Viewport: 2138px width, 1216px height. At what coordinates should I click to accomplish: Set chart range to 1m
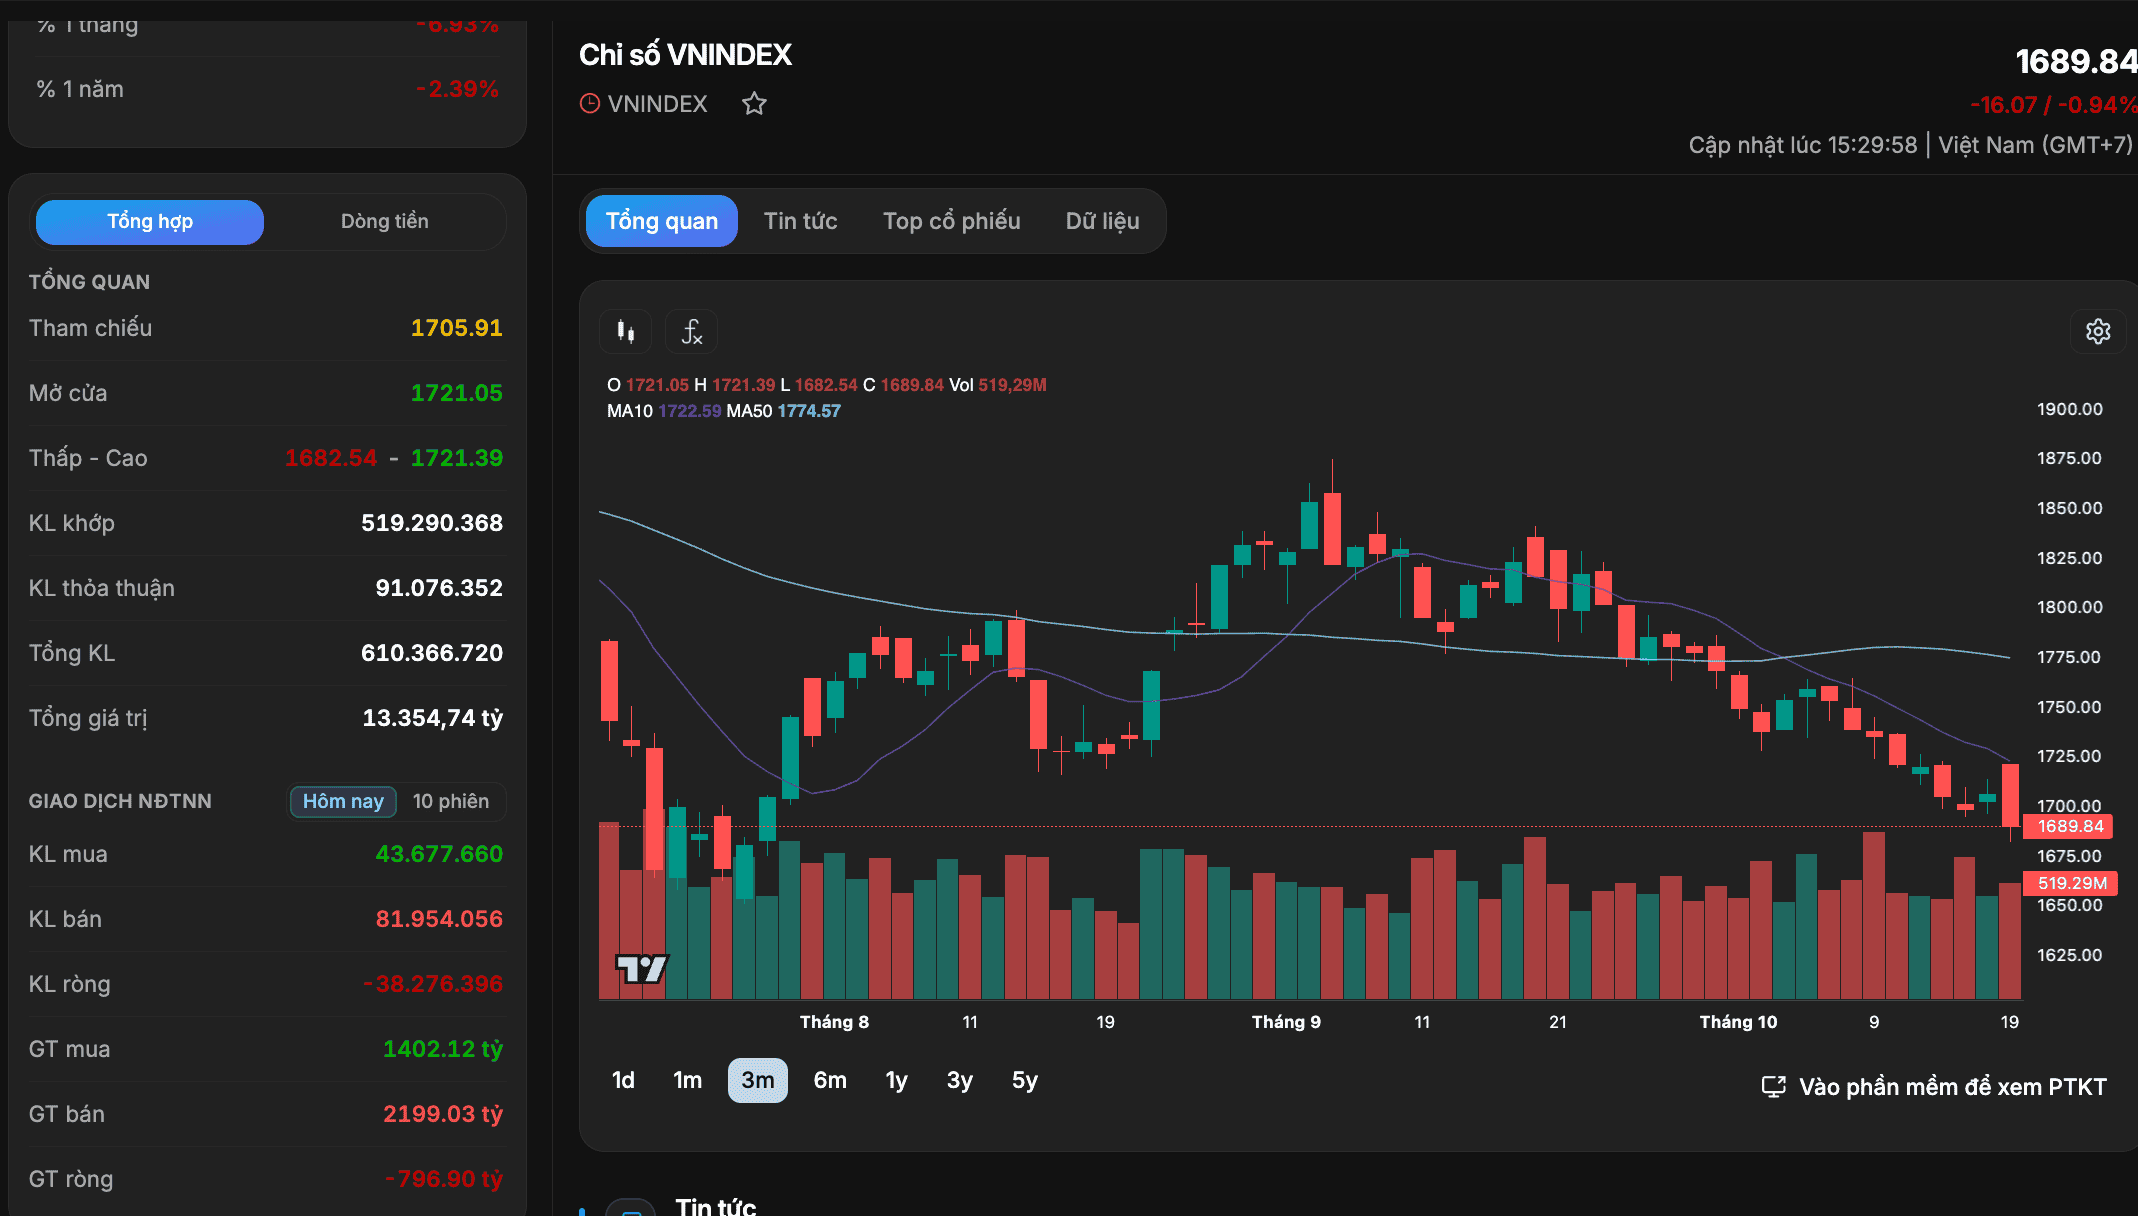click(x=687, y=1080)
